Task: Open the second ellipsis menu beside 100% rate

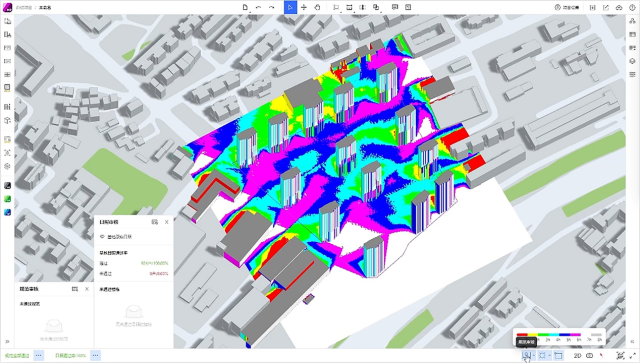Action: [x=95, y=355]
